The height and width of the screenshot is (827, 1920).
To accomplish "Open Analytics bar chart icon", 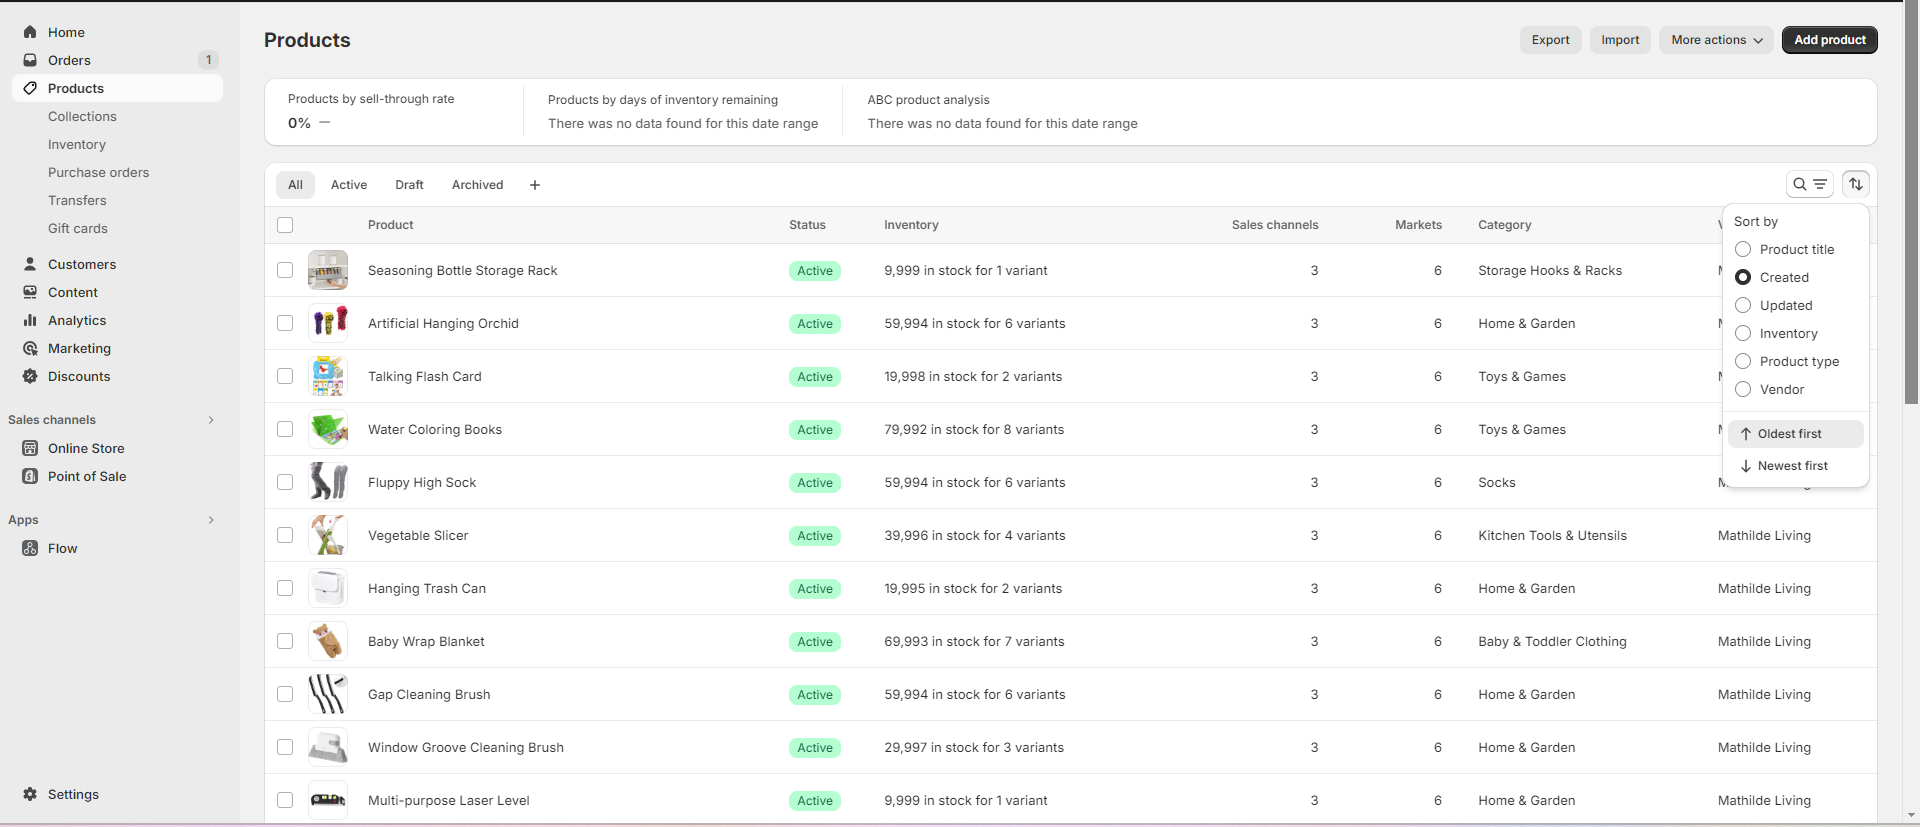I will point(30,320).
